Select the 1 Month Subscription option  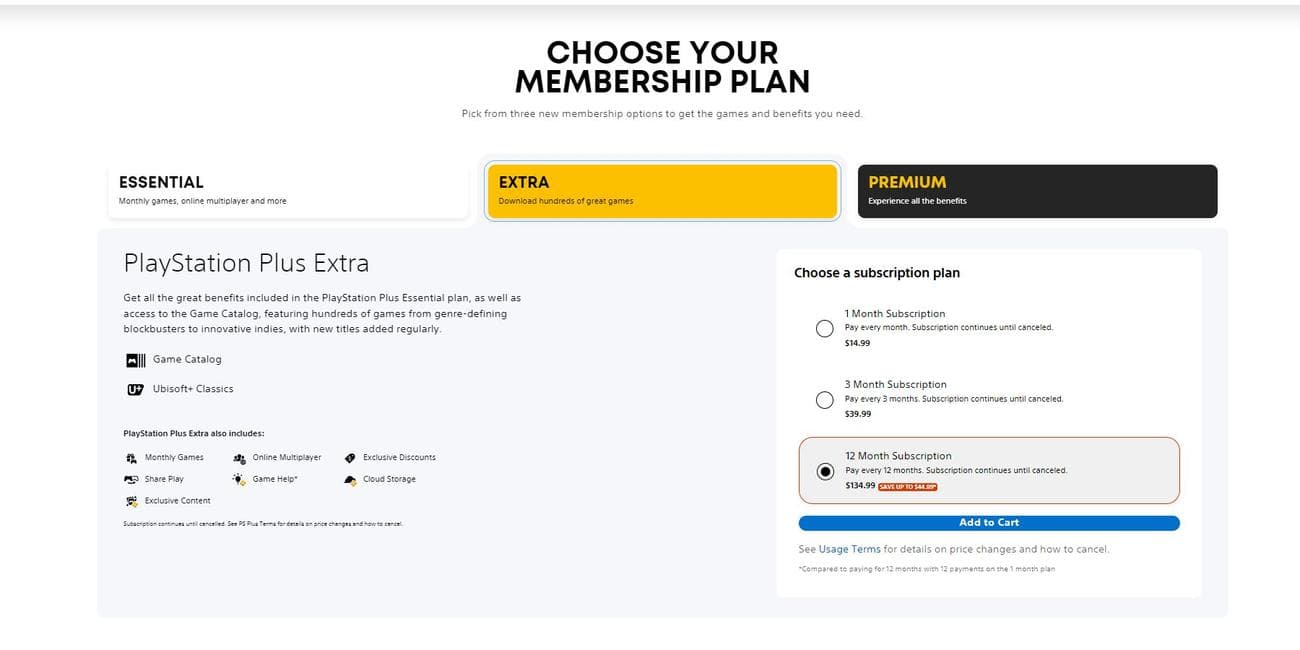coord(824,328)
